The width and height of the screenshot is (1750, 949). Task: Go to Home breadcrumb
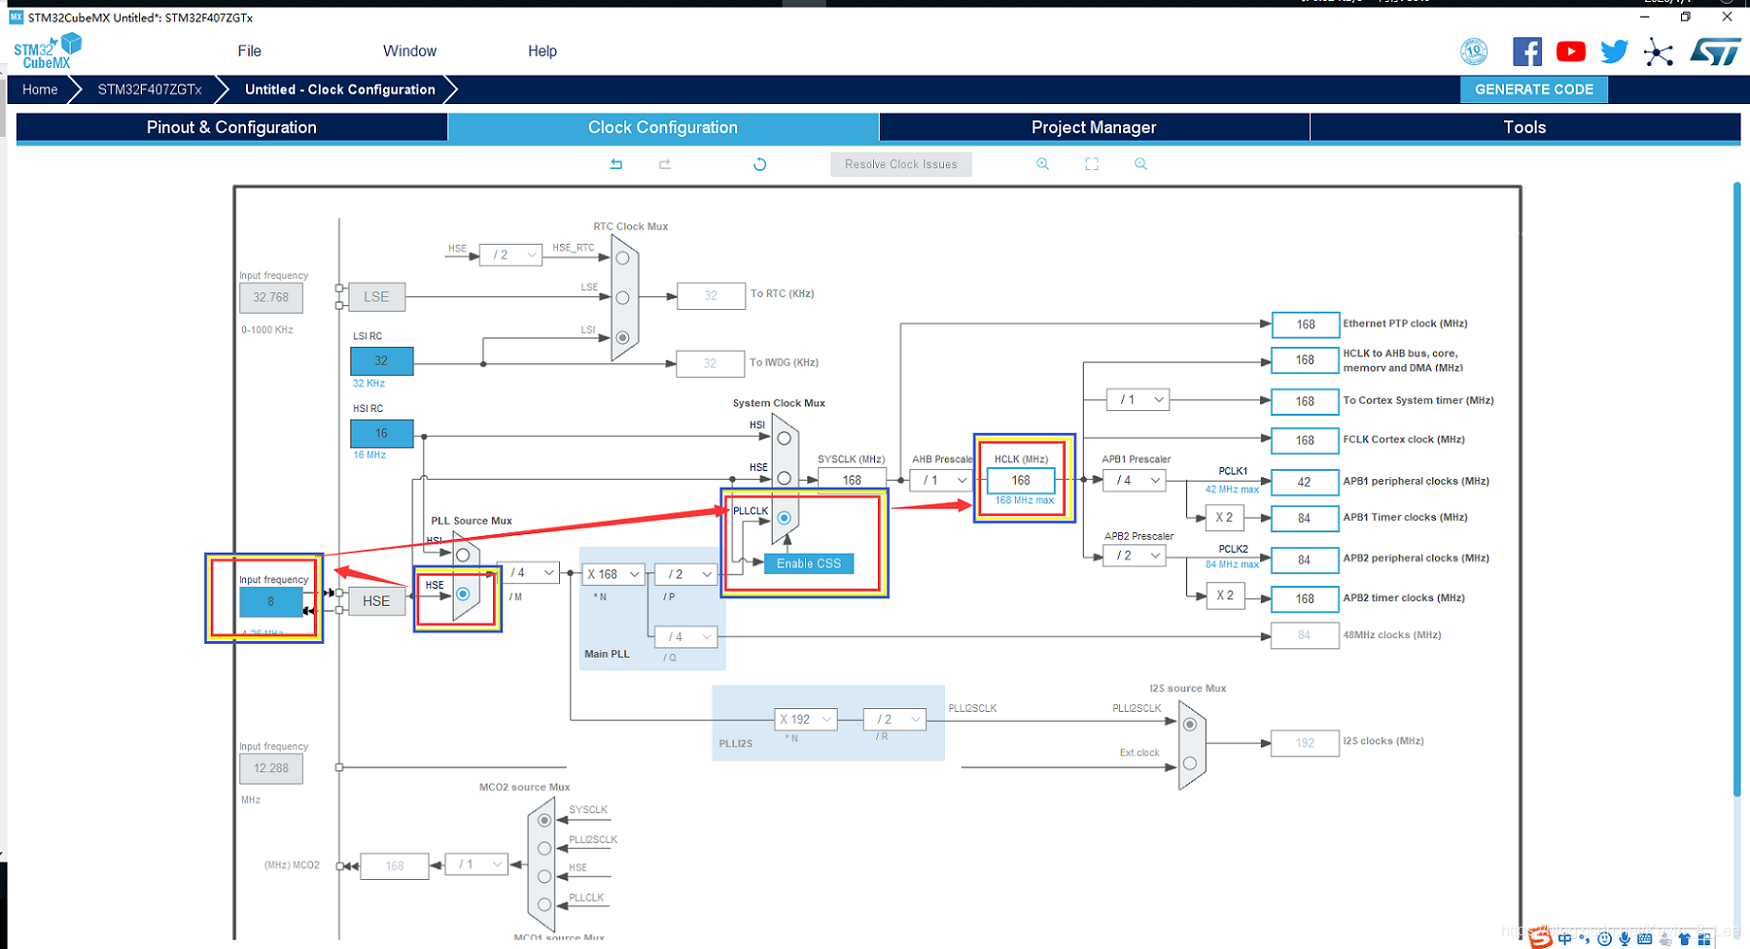coord(40,89)
